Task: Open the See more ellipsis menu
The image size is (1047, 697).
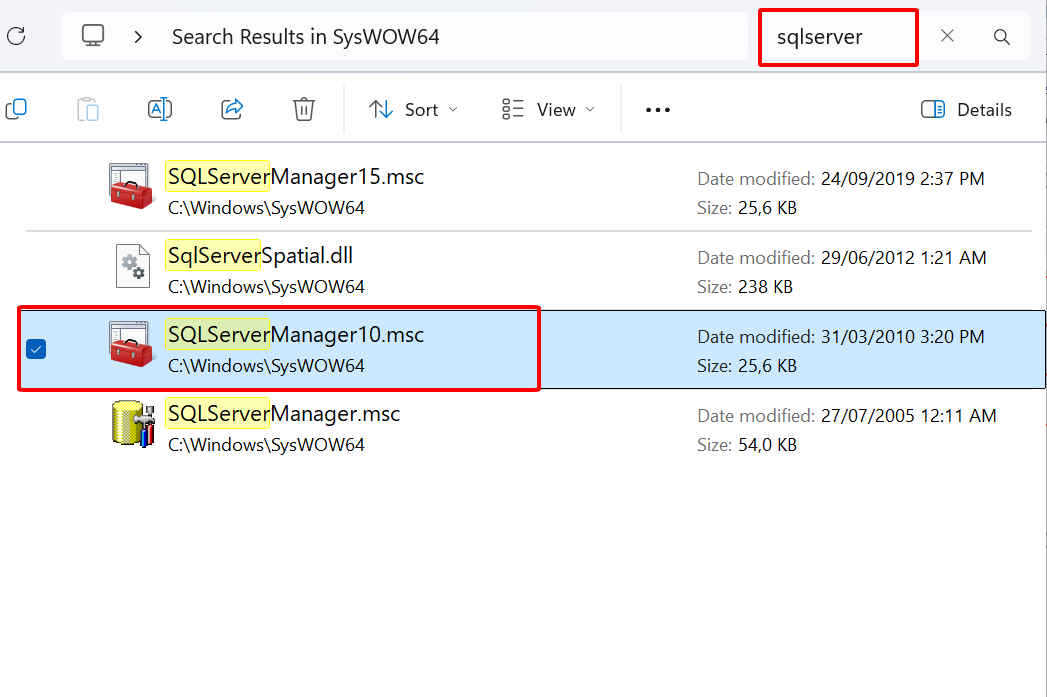Action: (x=658, y=110)
